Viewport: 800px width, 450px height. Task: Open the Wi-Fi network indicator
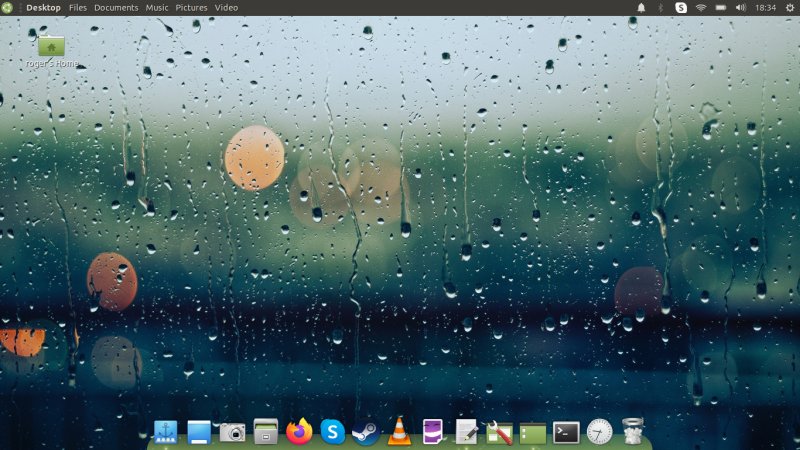(701, 8)
